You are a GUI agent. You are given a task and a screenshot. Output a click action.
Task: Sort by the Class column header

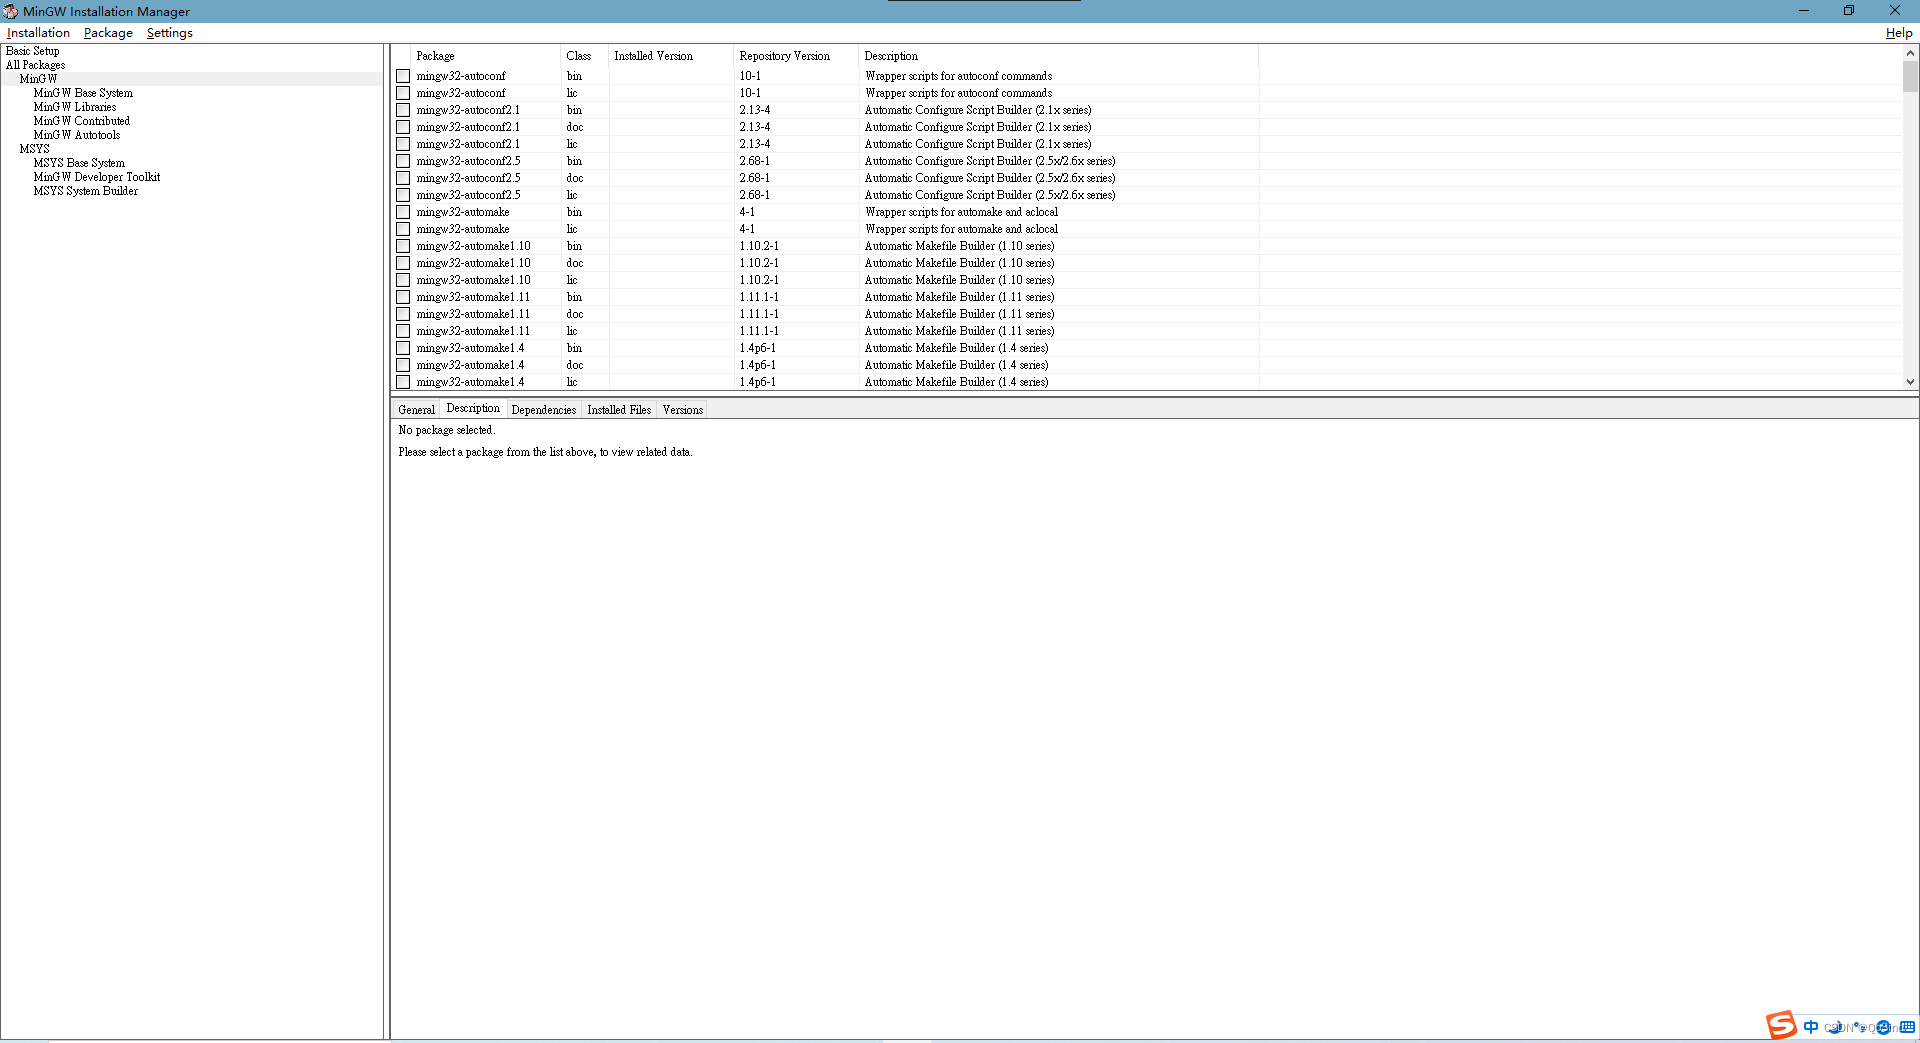(584, 56)
